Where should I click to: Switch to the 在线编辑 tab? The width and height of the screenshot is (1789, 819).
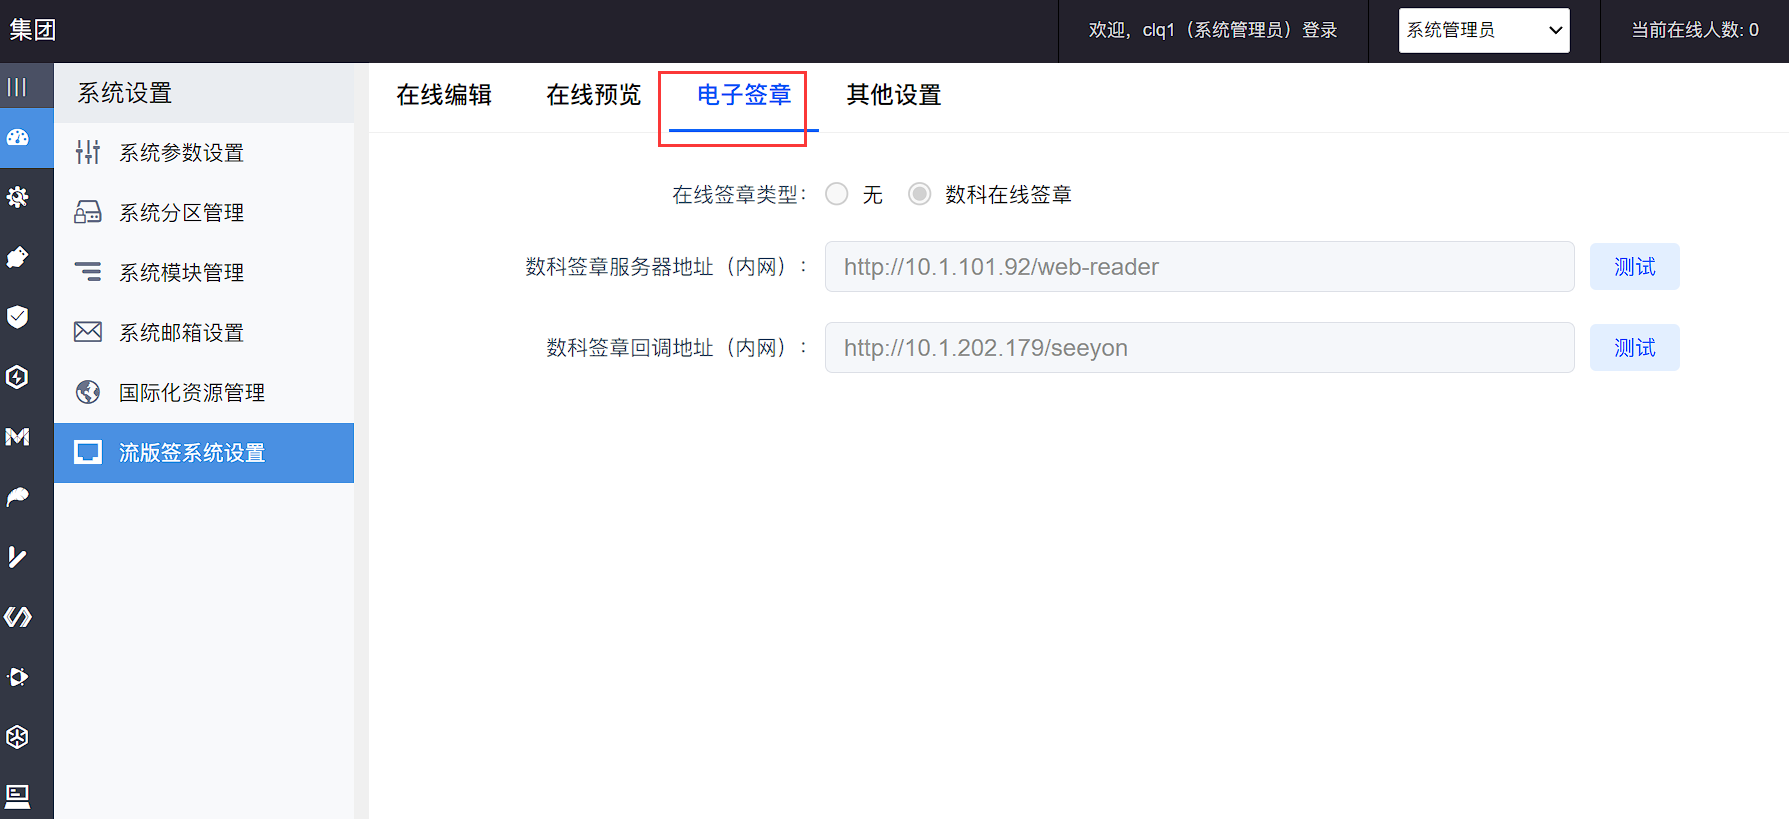point(444,95)
